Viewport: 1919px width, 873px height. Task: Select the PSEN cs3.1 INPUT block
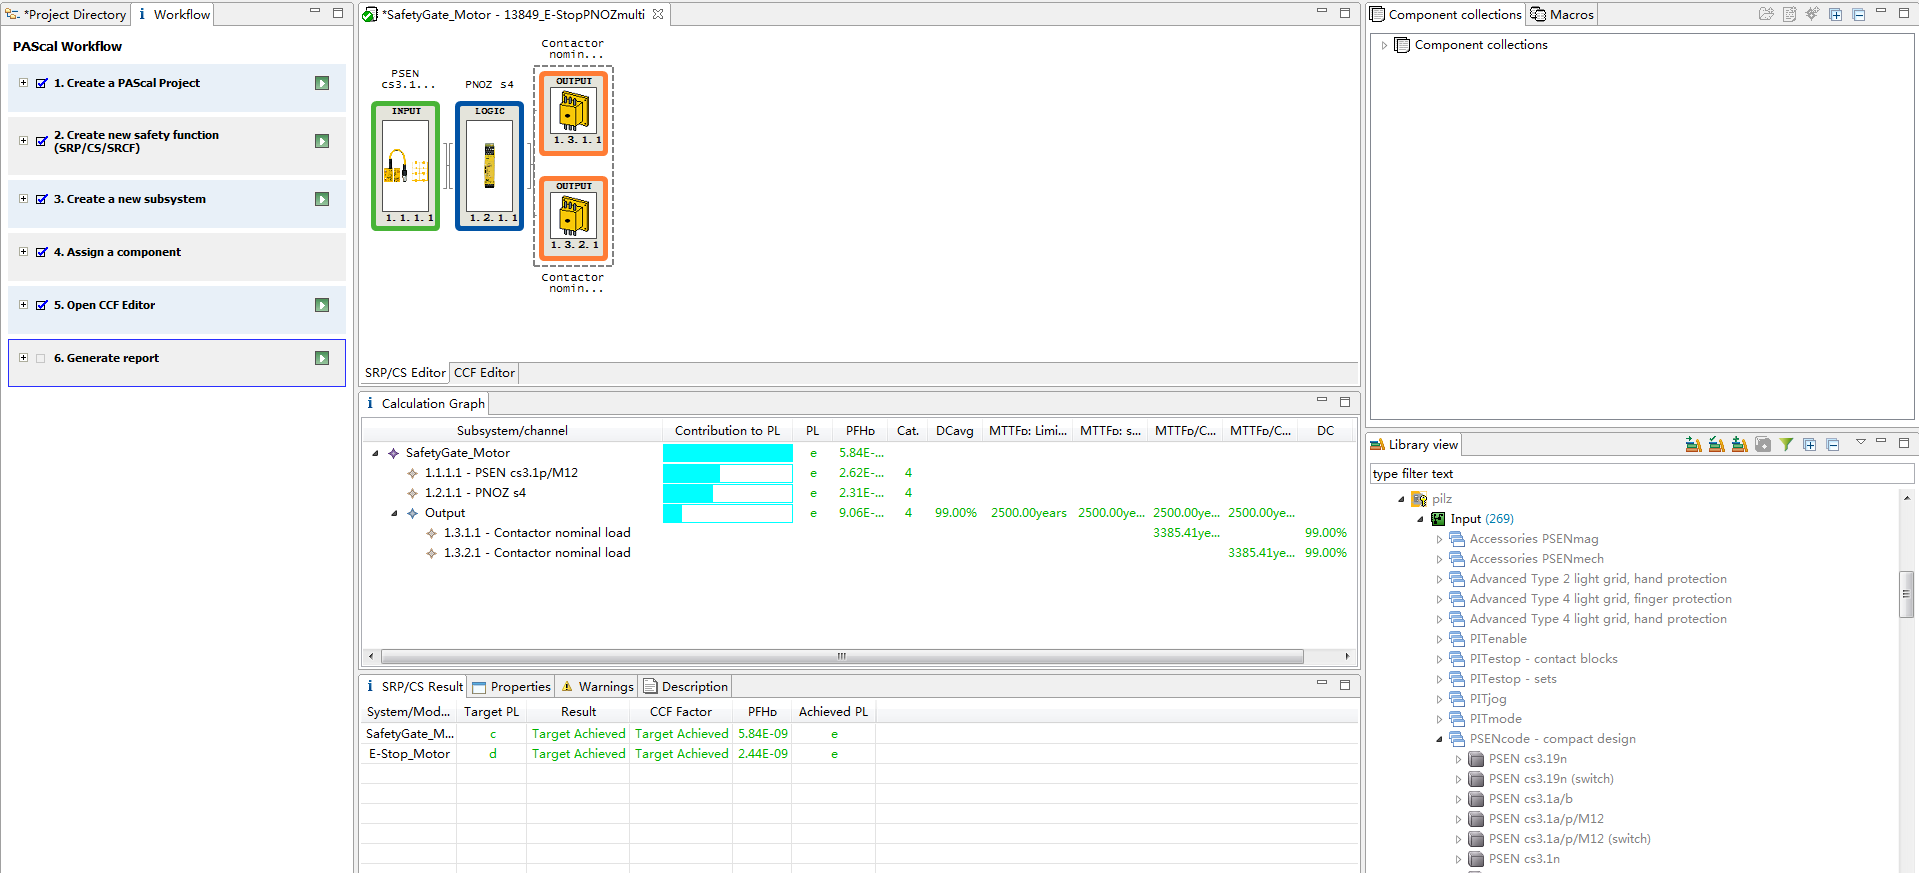pyautogui.click(x=405, y=166)
